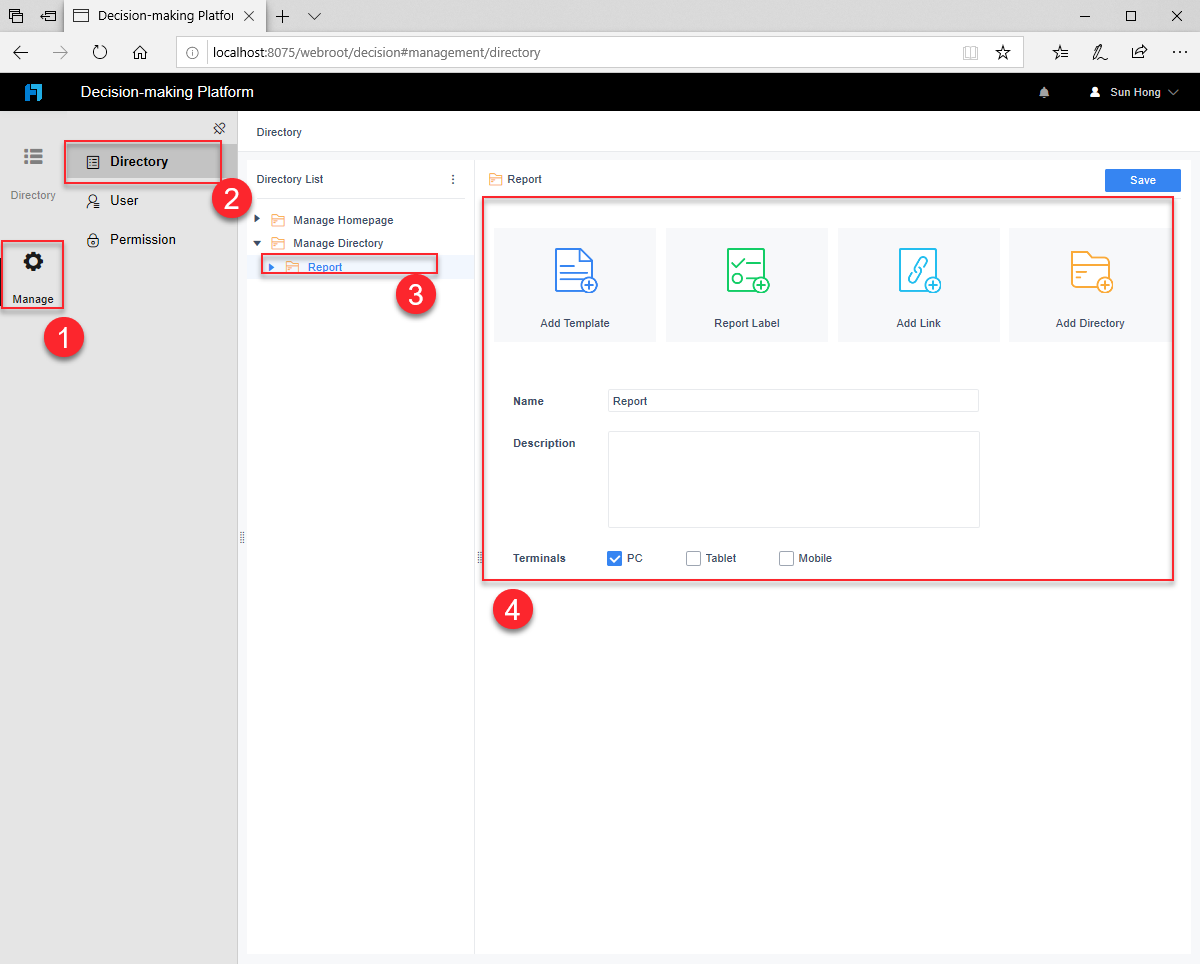The height and width of the screenshot is (964, 1200).
Task: Enable the Tablet terminal option
Action: tap(694, 558)
